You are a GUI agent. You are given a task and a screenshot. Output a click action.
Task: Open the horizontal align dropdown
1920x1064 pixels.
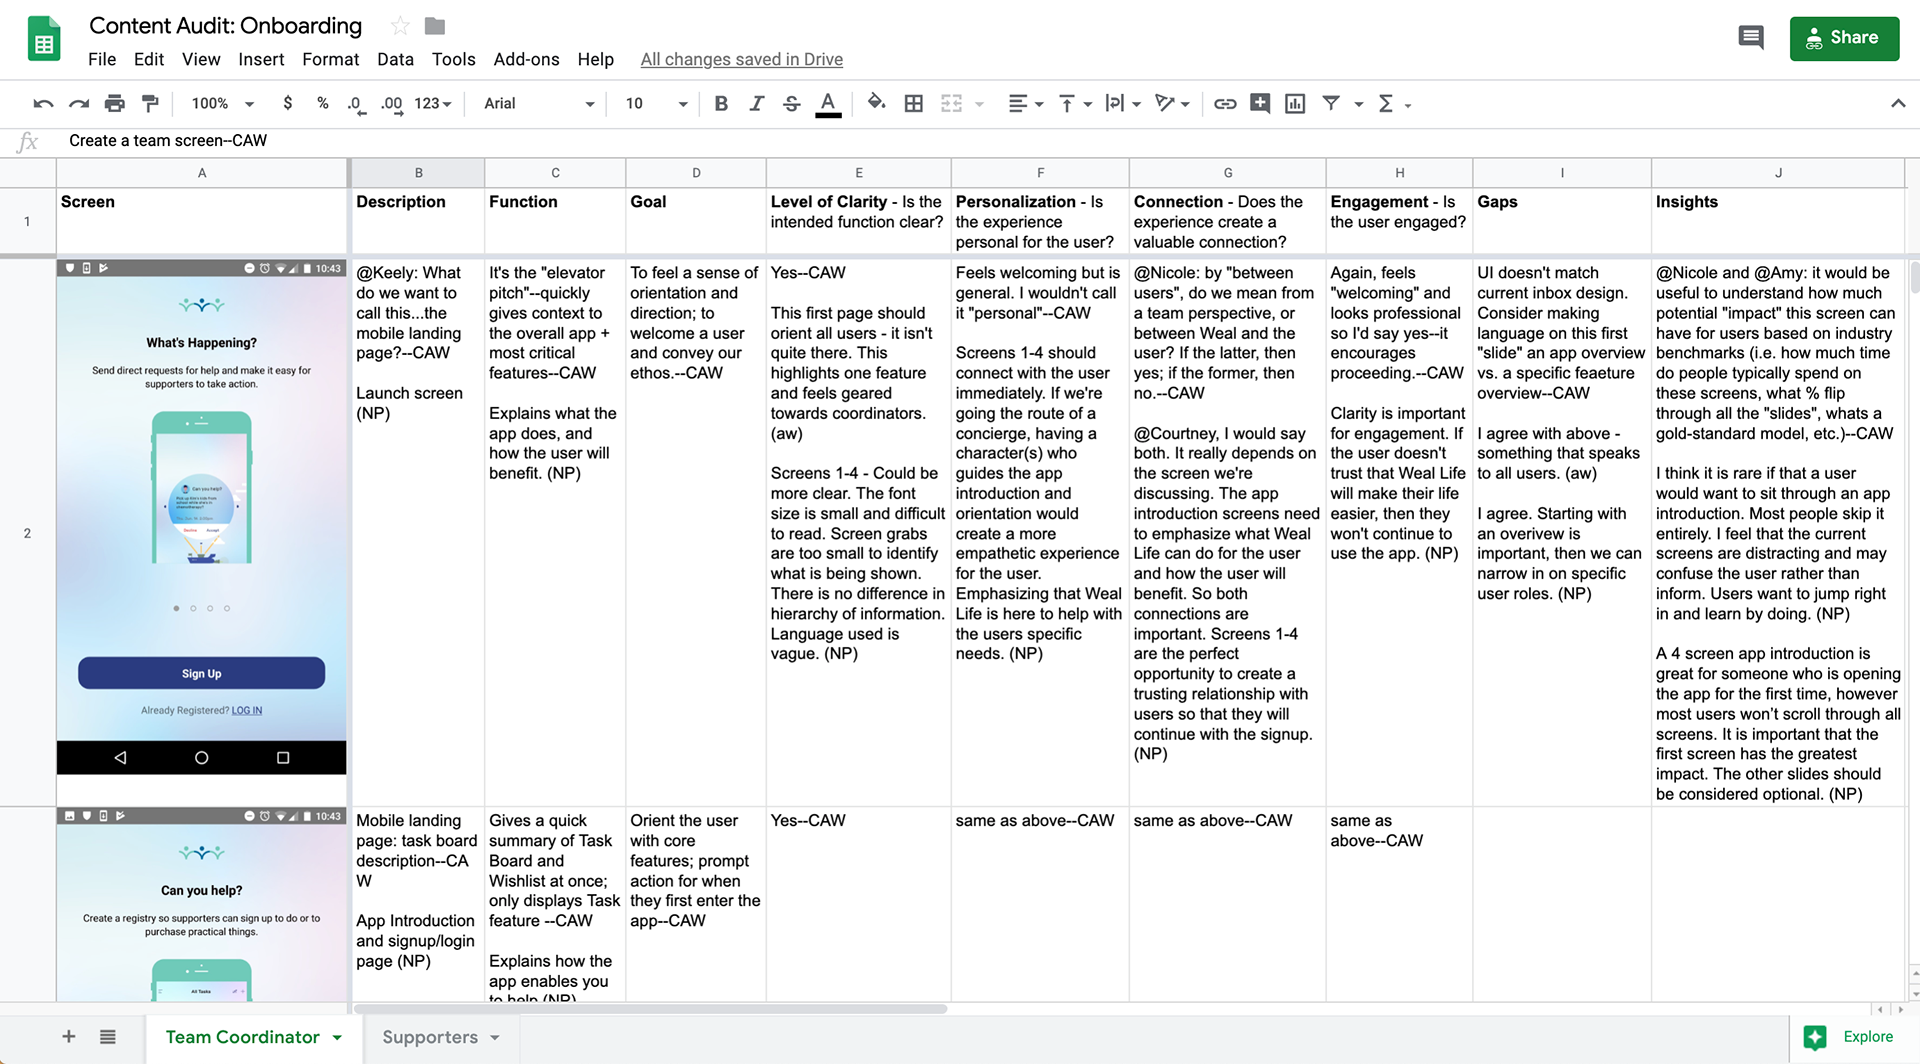pyautogui.click(x=1025, y=103)
